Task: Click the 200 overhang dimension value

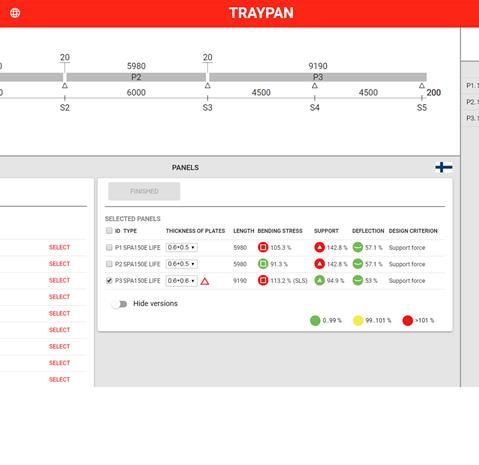Action: (x=434, y=93)
